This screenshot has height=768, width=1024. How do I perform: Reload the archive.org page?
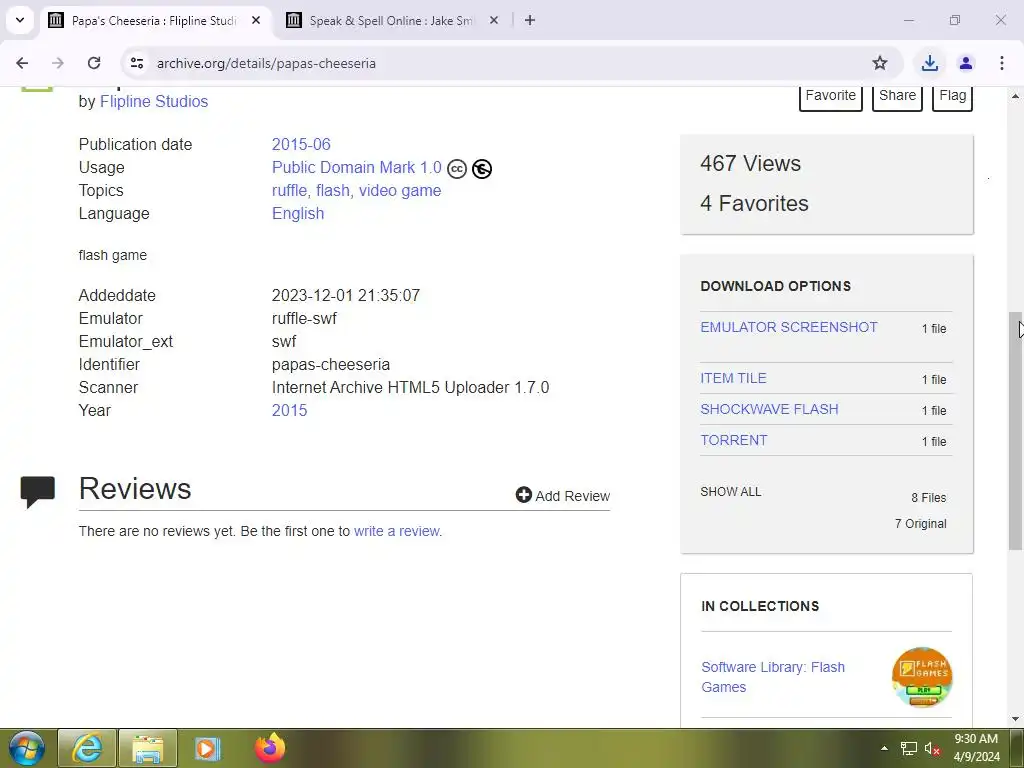click(x=94, y=63)
